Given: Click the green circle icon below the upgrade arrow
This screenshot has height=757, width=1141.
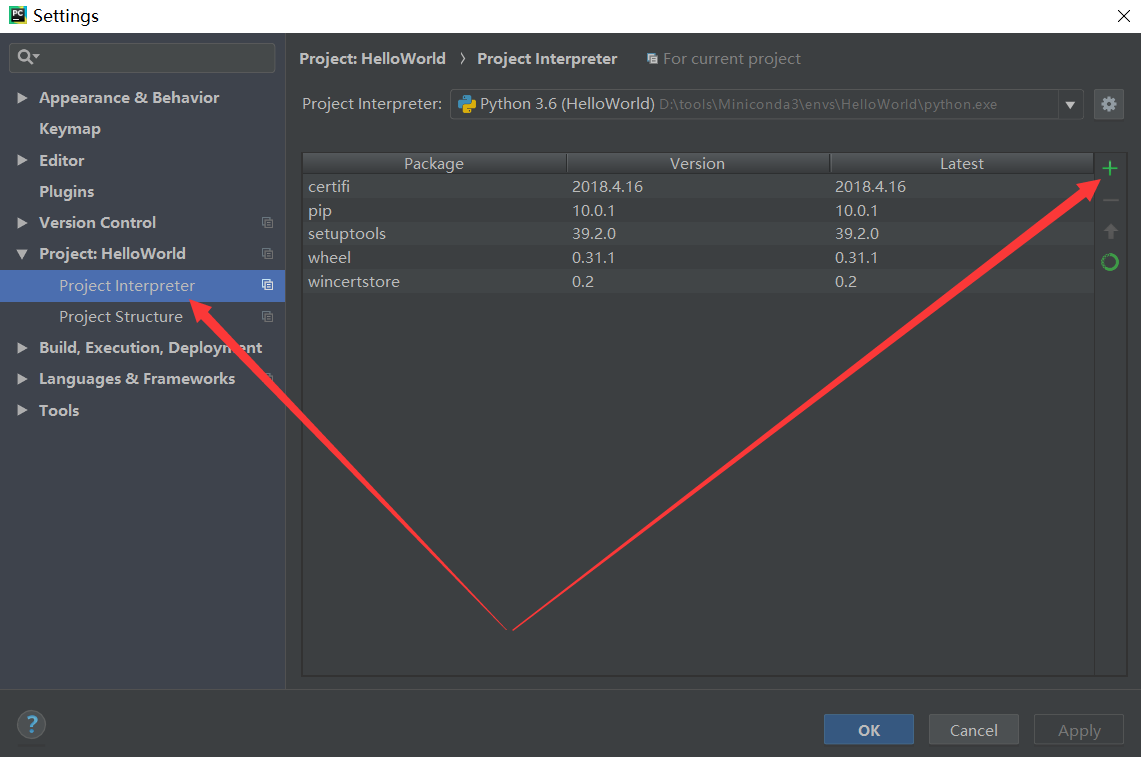Looking at the screenshot, I should pyautogui.click(x=1109, y=261).
